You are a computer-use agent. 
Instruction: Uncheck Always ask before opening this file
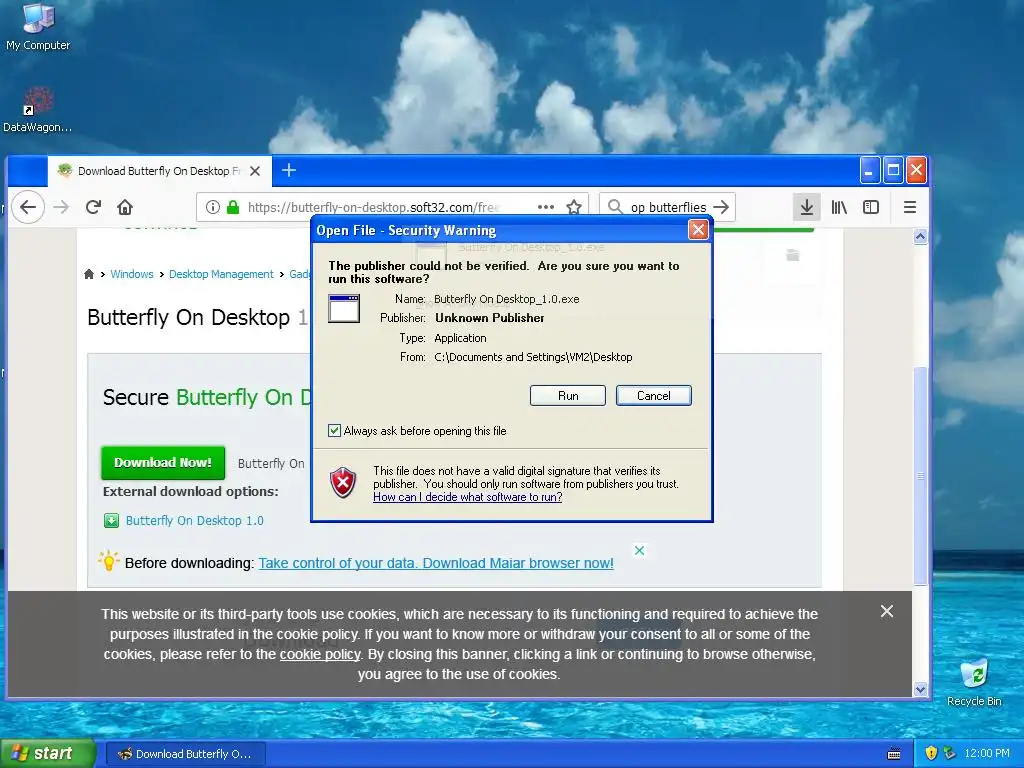point(334,430)
